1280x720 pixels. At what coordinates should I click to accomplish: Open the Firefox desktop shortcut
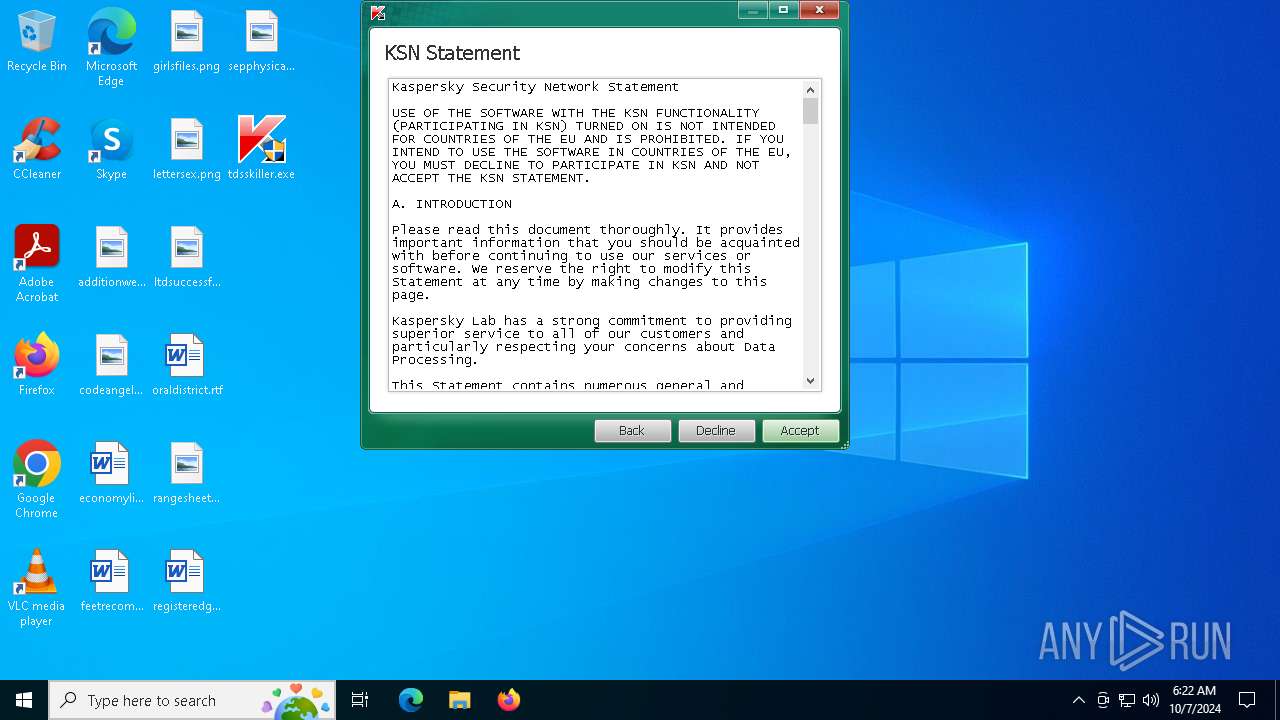pos(37,365)
